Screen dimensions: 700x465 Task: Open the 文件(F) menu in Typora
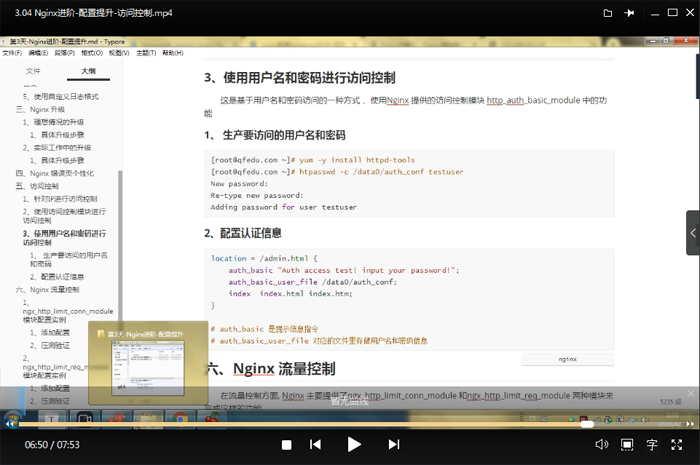click(x=11, y=52)
